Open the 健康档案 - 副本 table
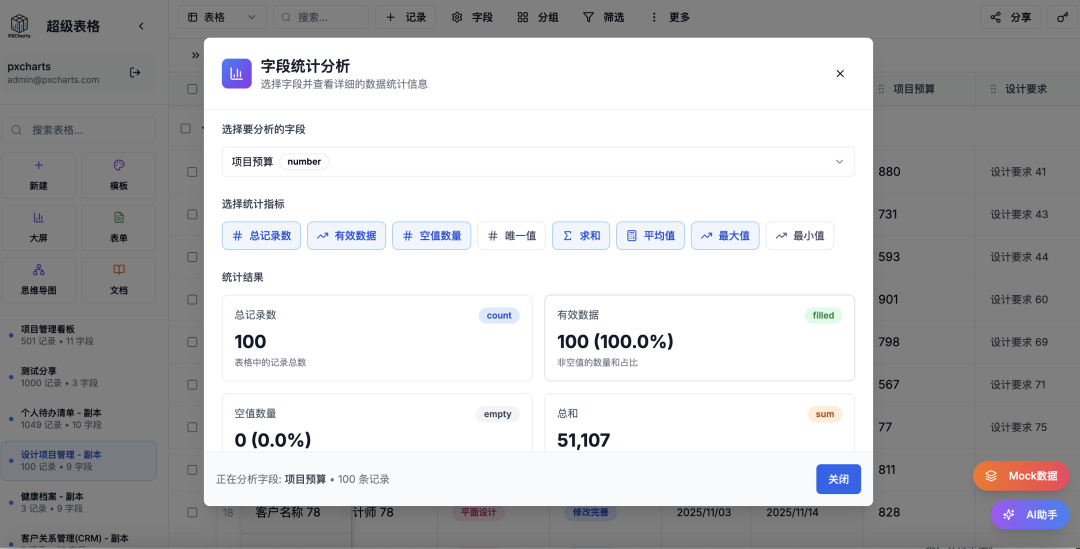This screenshot has height=549, width=1080. coord(79,502)
